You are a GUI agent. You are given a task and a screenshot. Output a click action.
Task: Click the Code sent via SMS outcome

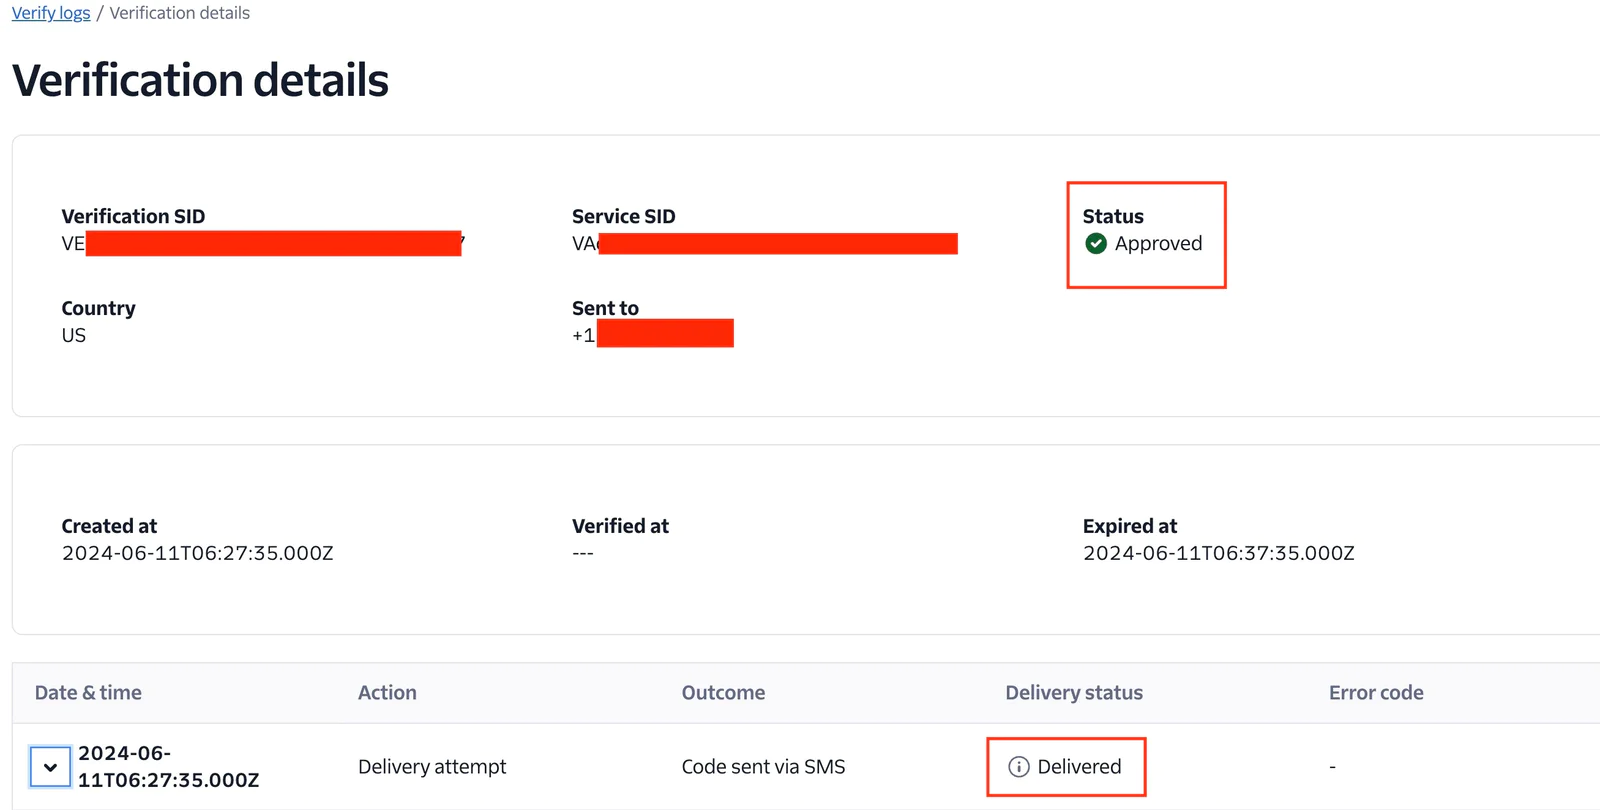click(763, 767)
